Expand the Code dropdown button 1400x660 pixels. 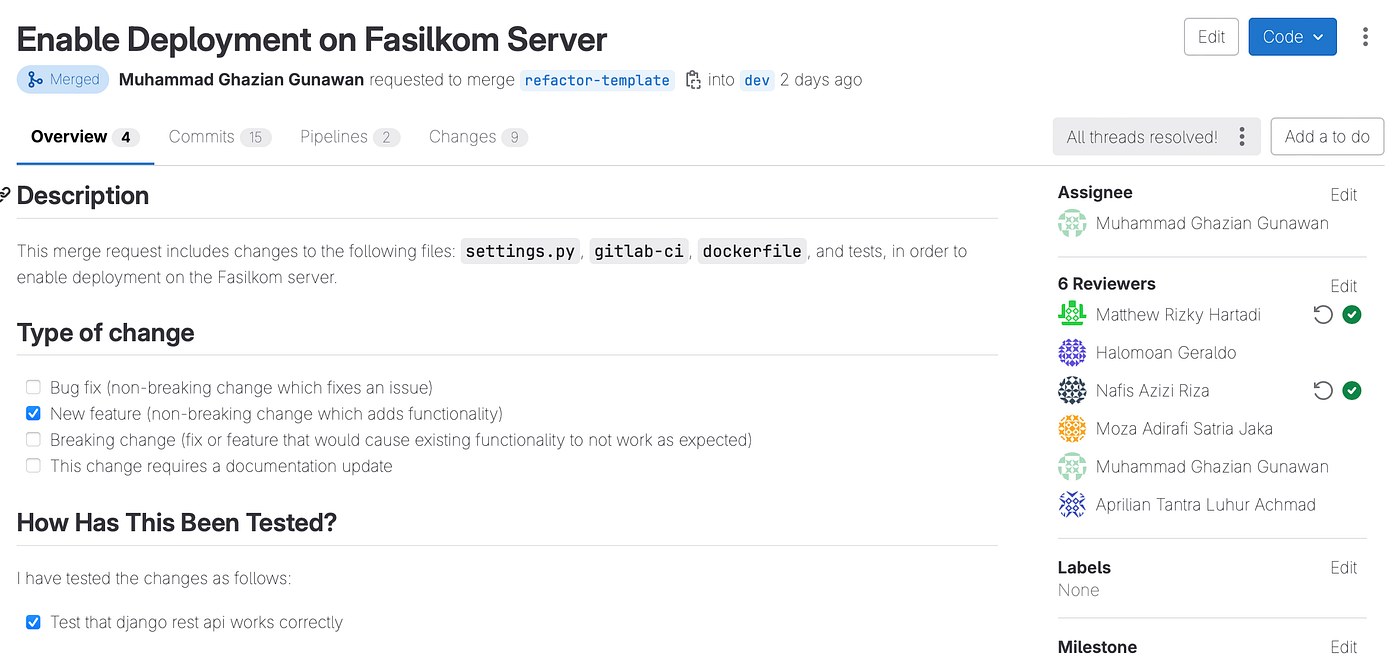pos(1292,37)
